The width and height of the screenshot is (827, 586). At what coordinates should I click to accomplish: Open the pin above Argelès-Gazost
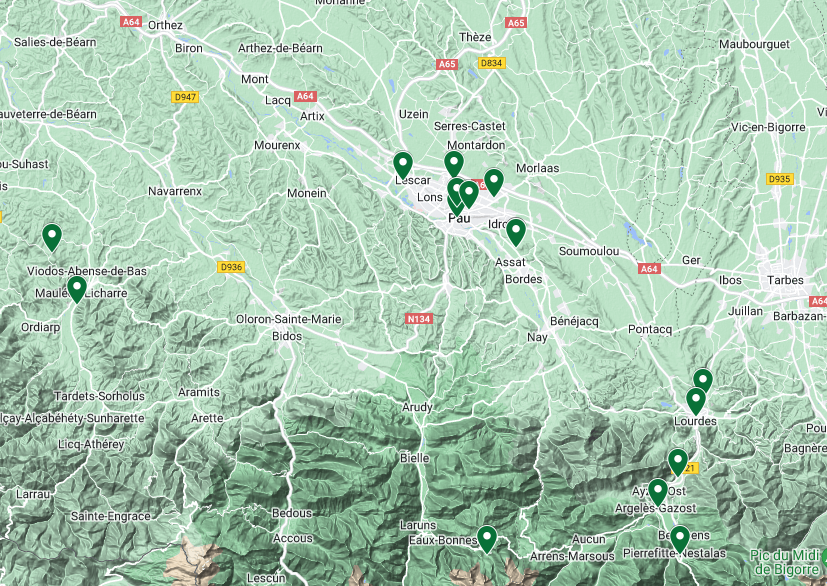pos(658,492)
